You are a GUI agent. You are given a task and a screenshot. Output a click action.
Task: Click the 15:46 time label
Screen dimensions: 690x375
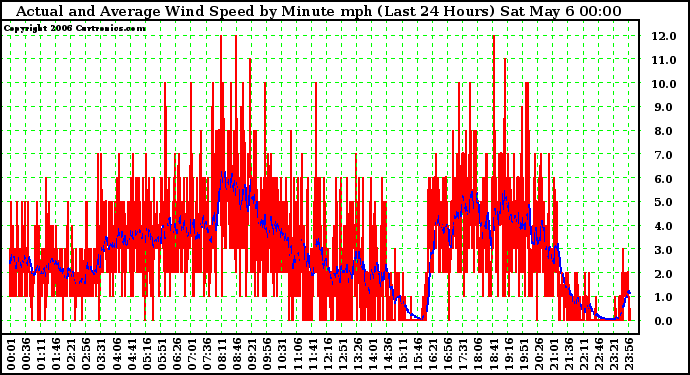418,354
